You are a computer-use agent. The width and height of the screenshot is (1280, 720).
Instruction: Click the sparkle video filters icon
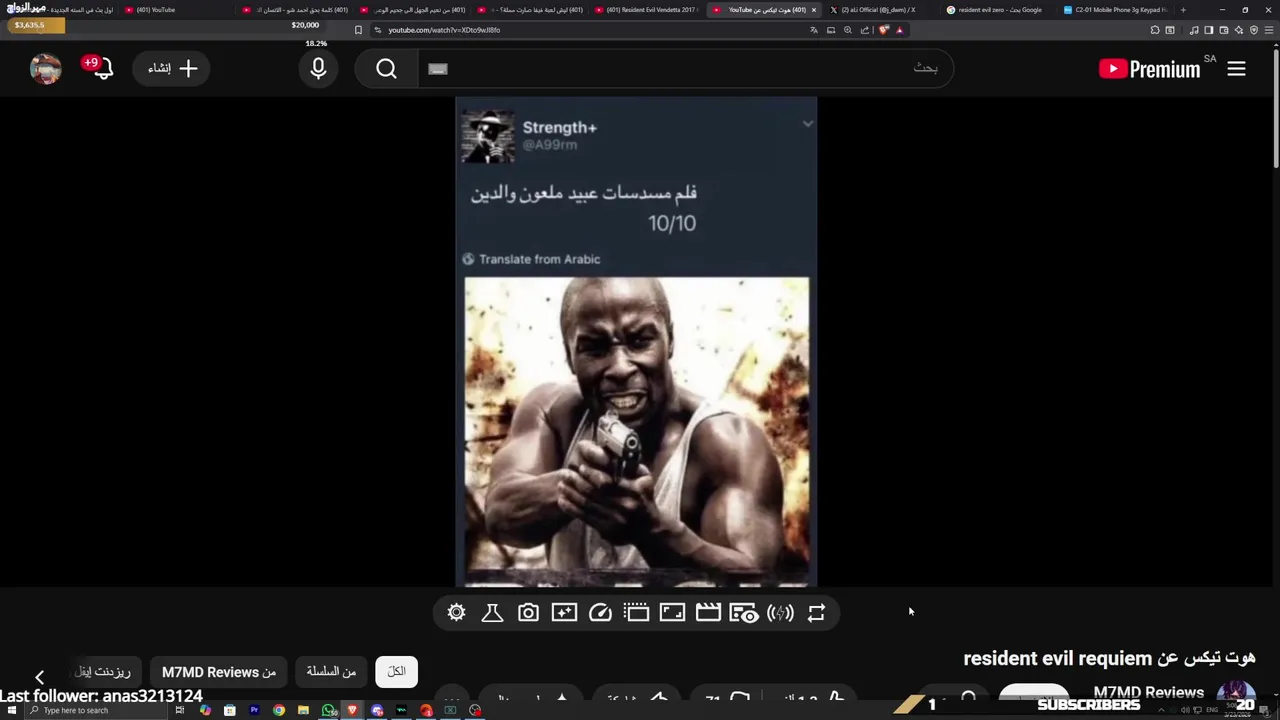click(x=564, y=613)
